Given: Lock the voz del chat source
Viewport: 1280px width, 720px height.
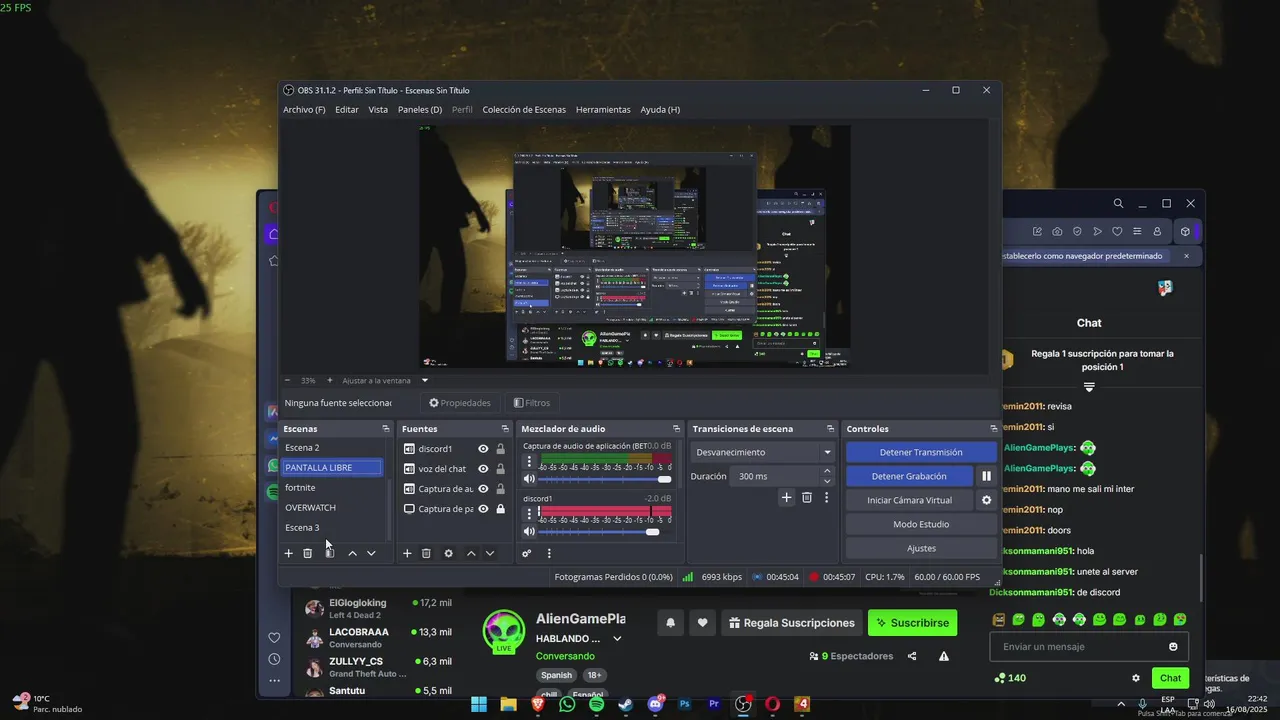Looking at the screenshot, I should coord(500,469).
